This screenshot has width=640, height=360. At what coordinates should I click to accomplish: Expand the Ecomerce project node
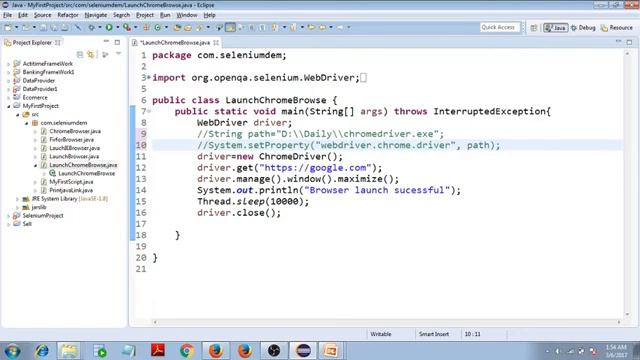(x=9, y=98)
